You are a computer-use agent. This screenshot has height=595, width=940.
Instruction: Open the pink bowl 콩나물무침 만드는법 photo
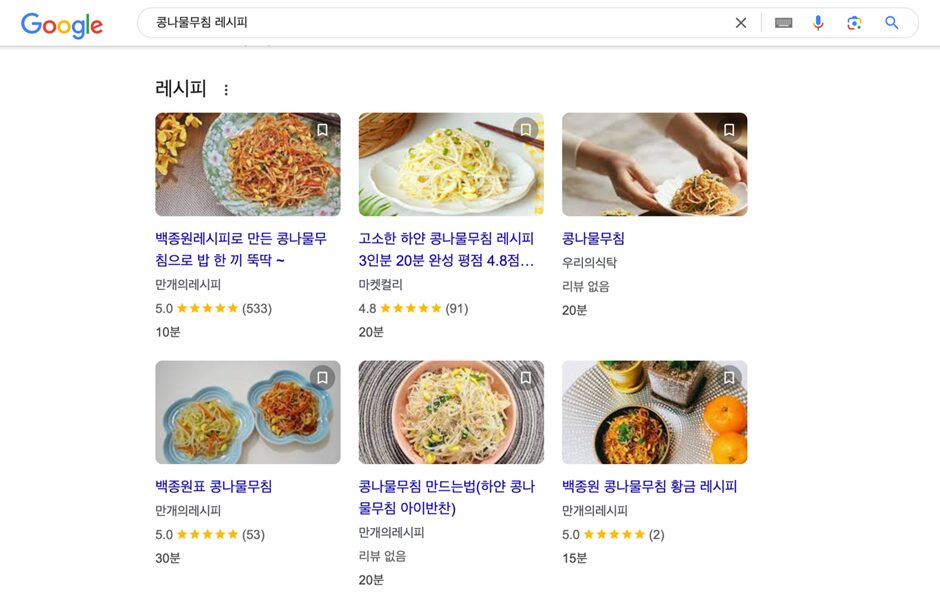pyautogui.click(x=451, y=413)
